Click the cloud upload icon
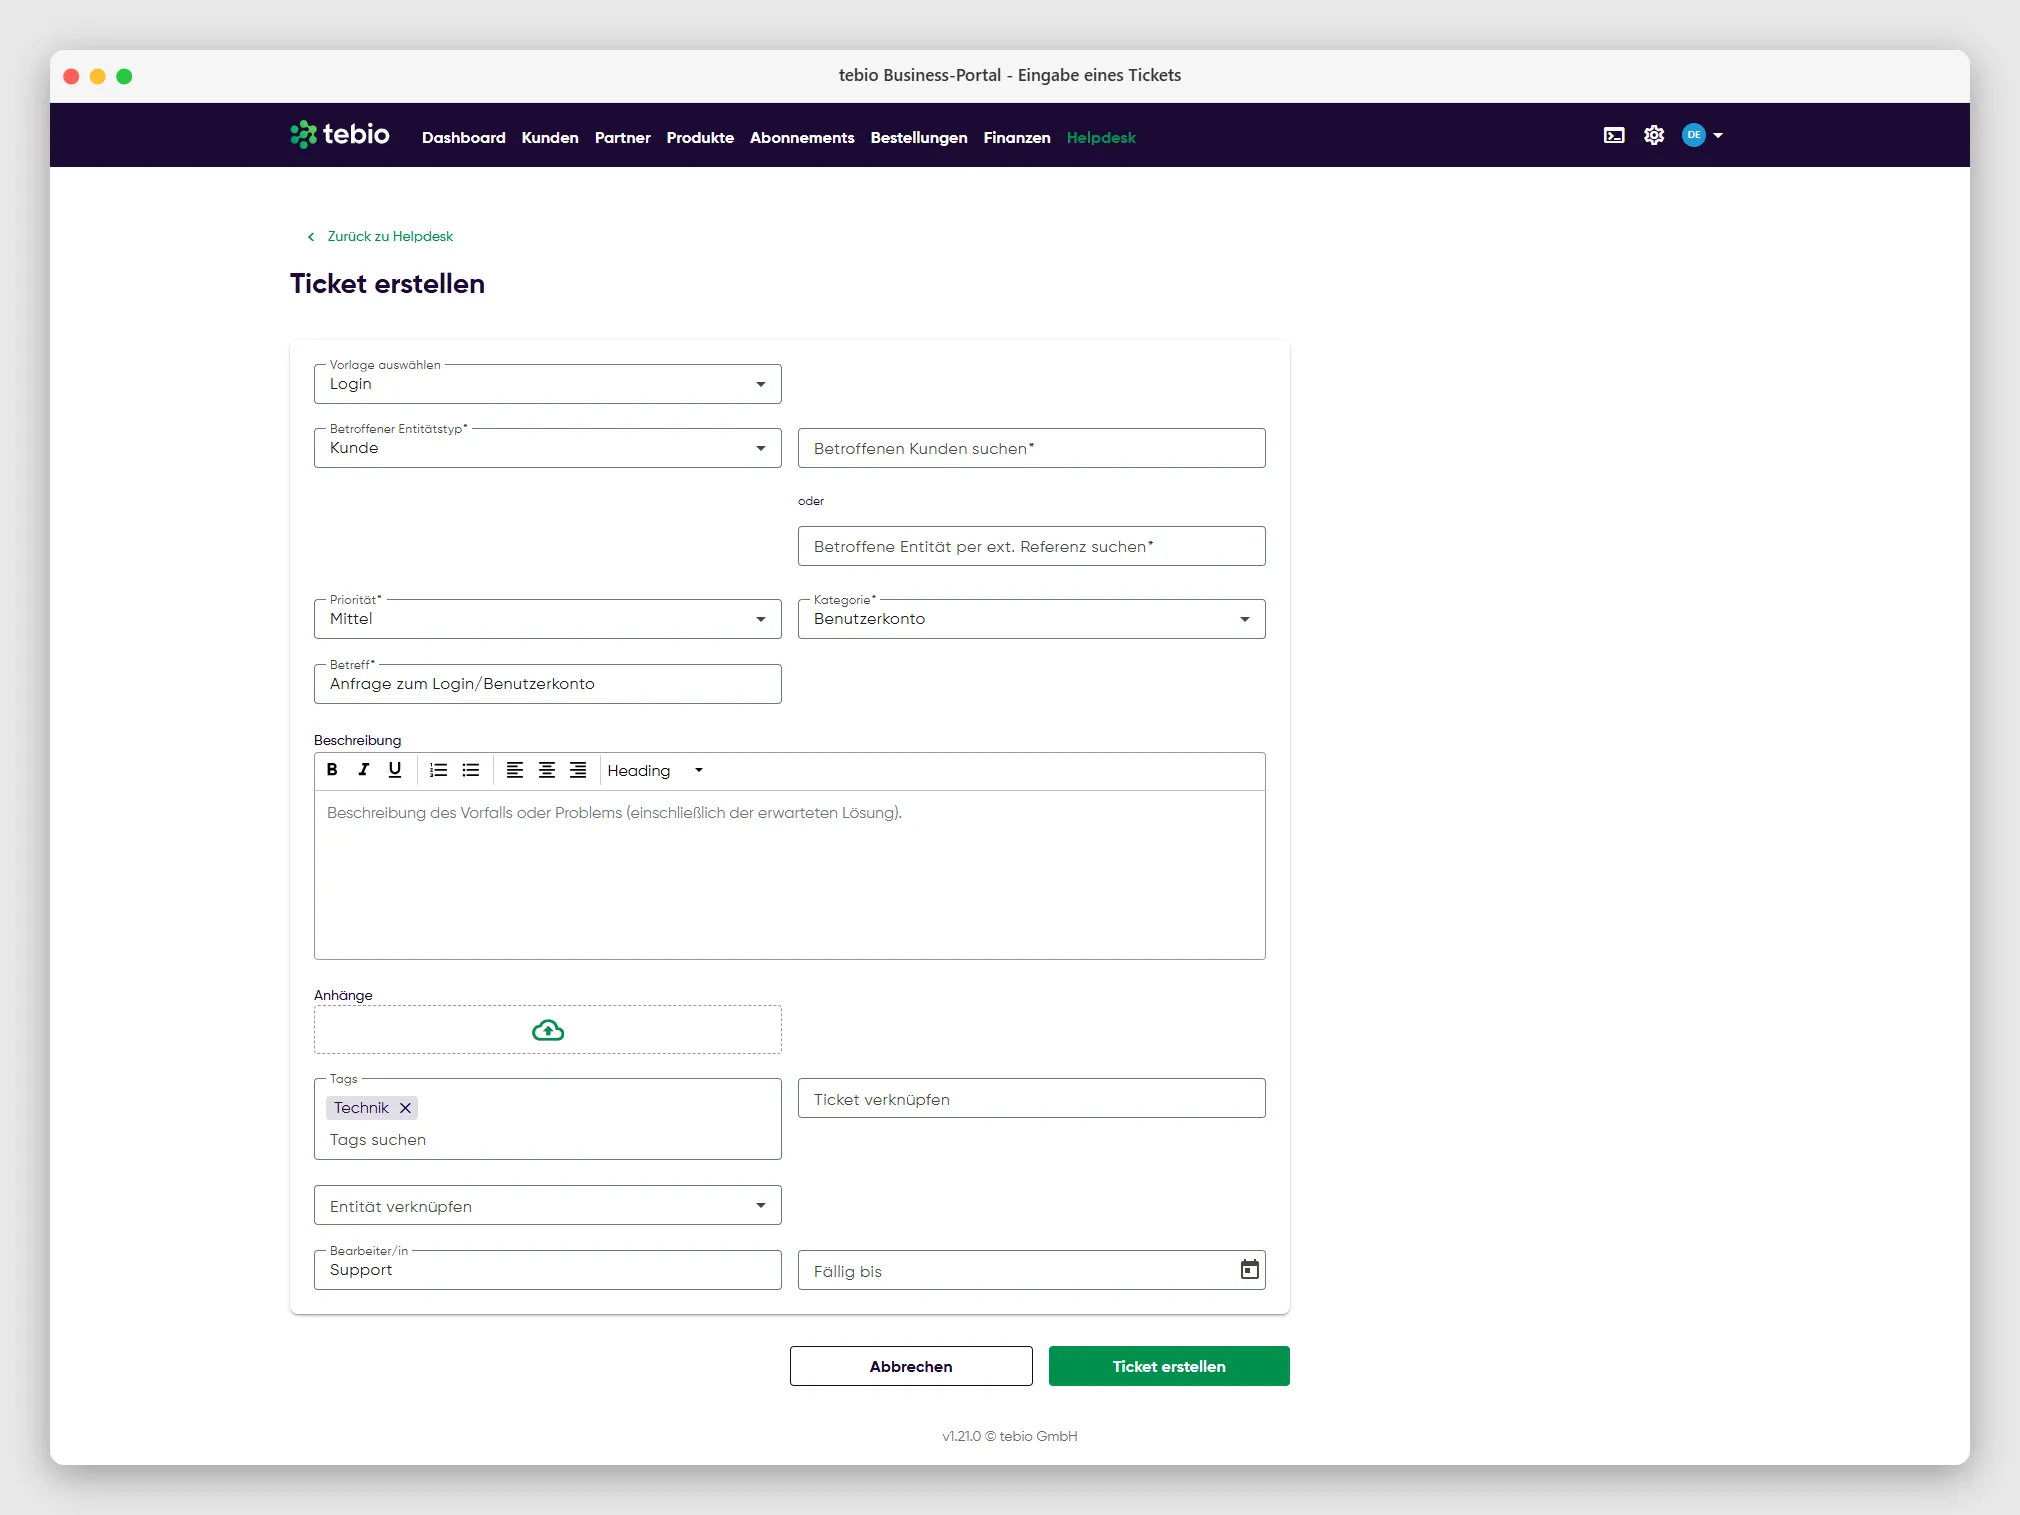 [548, 1030]
